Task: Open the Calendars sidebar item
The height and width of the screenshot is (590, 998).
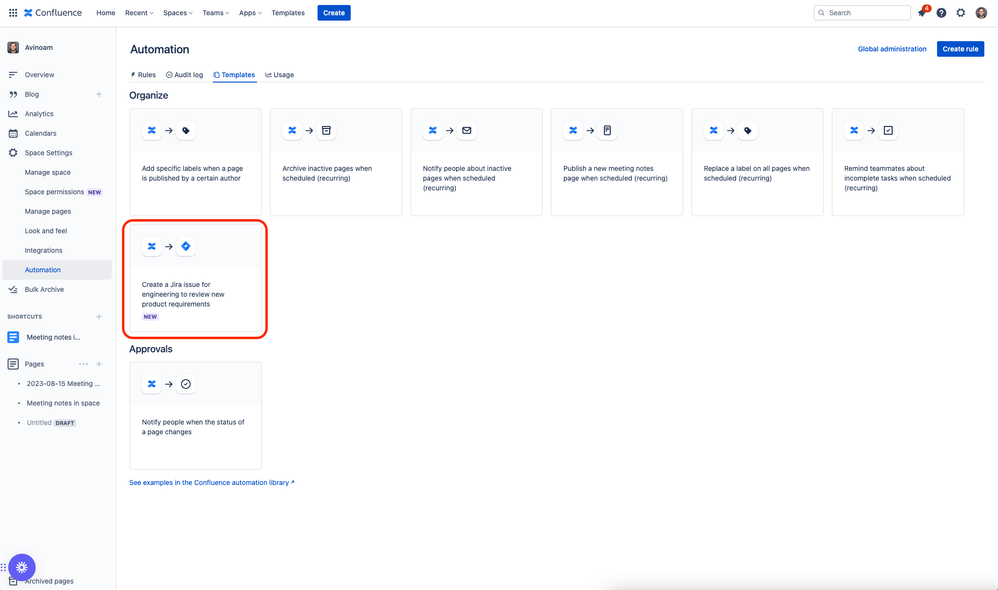Action: coord(42,132)
